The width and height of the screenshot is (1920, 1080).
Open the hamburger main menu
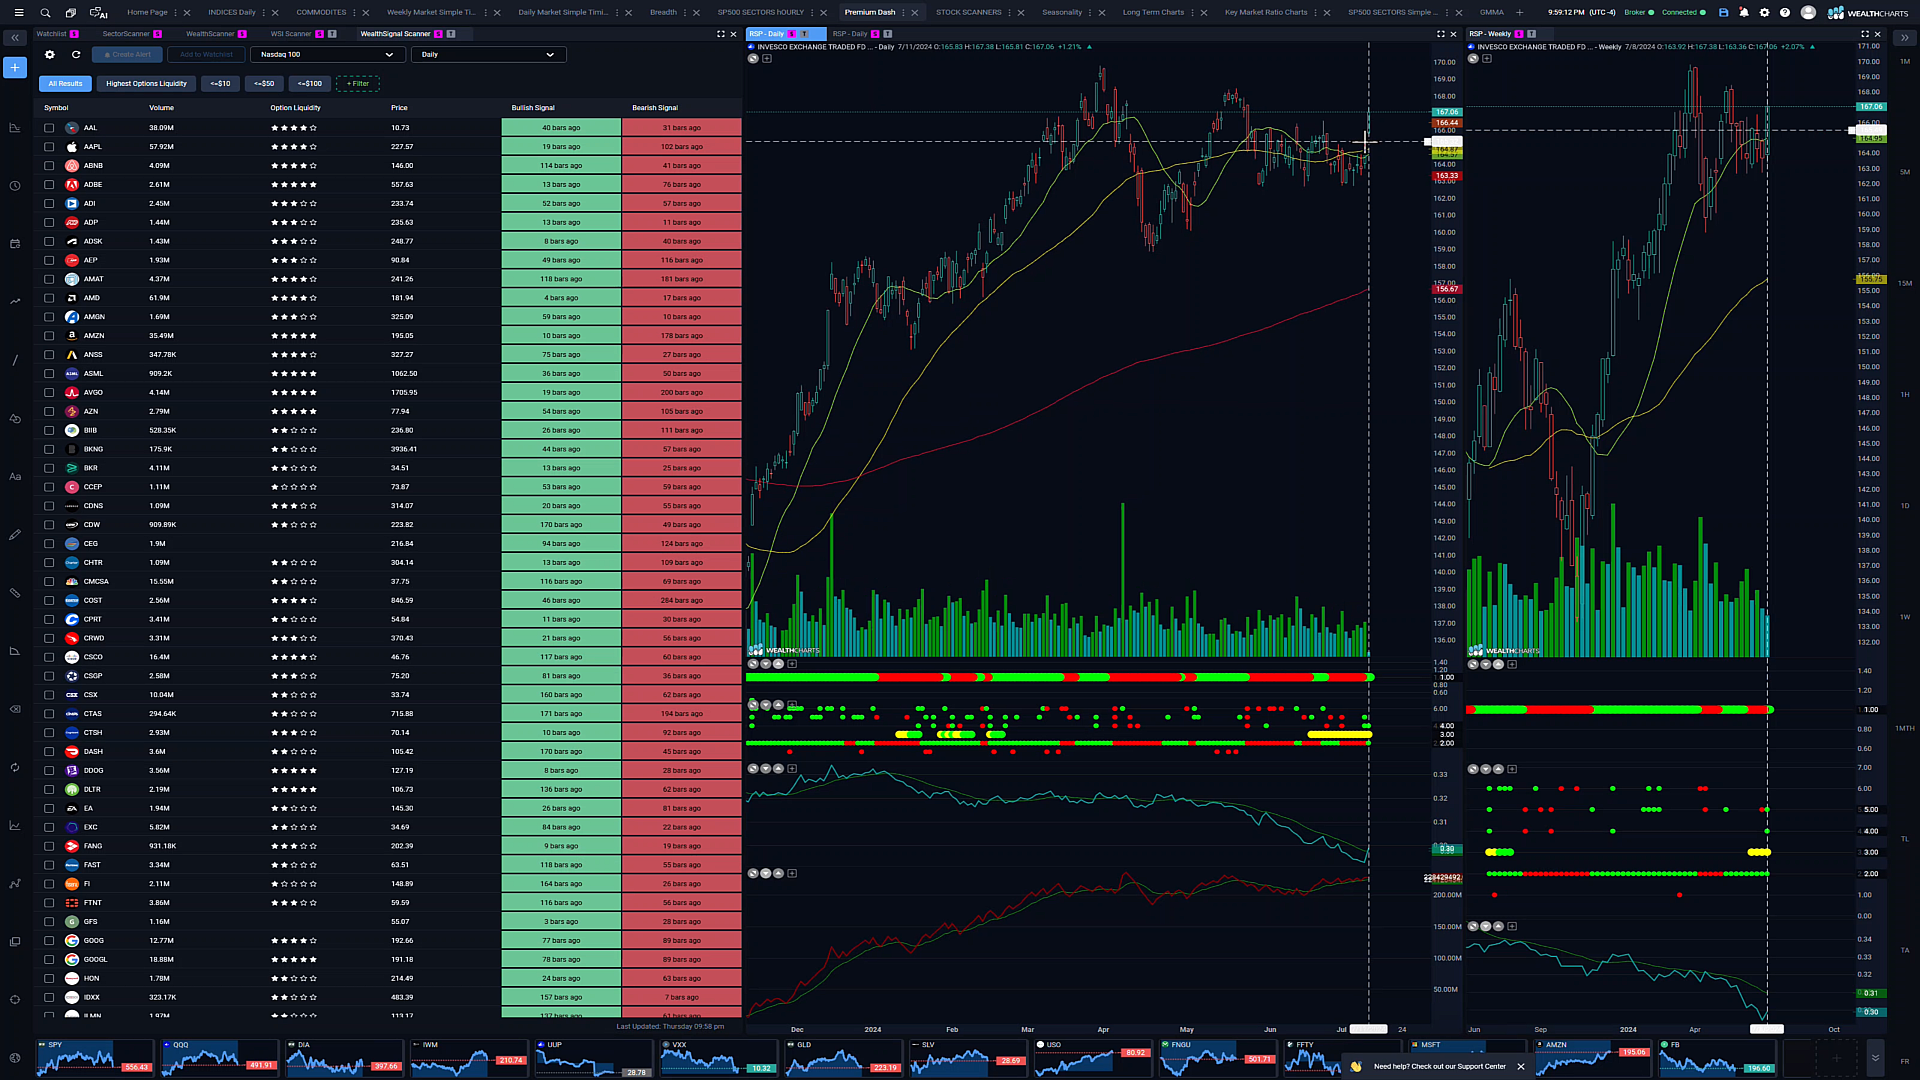pyautogui.click(x=18, y=13)
